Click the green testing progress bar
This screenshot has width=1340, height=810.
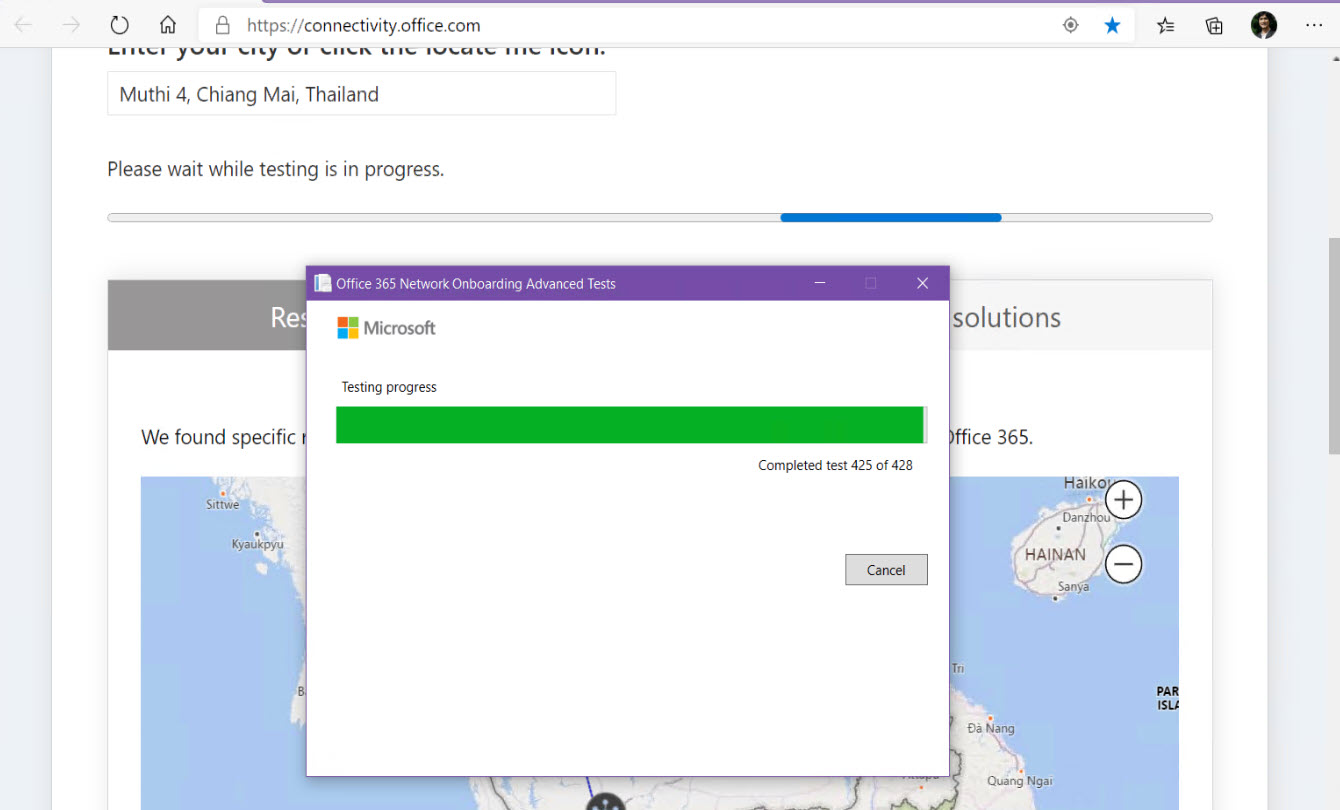[x=629, y=425]
